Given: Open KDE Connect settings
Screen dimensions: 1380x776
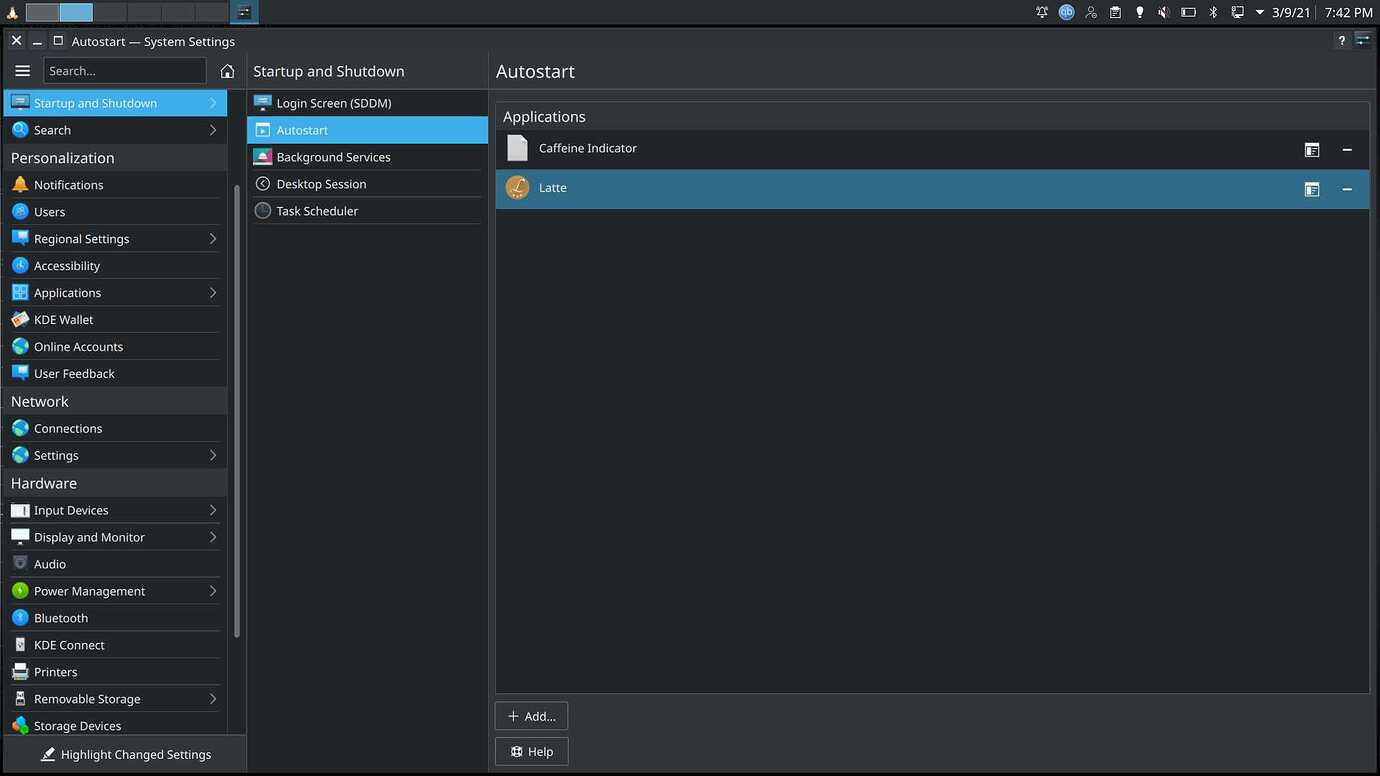Looking at the screenshot, I should pos(115,645).
